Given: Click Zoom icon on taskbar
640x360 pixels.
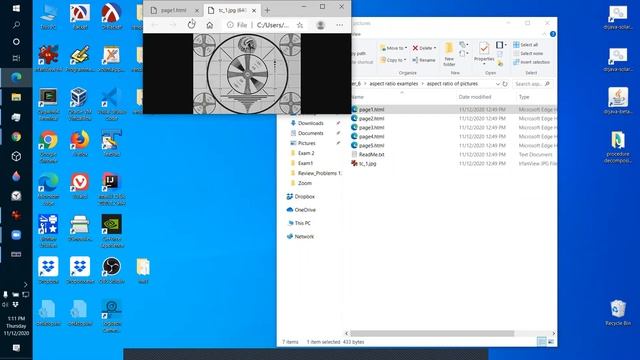Looking at the screenshot, I should tap(16, 235).
